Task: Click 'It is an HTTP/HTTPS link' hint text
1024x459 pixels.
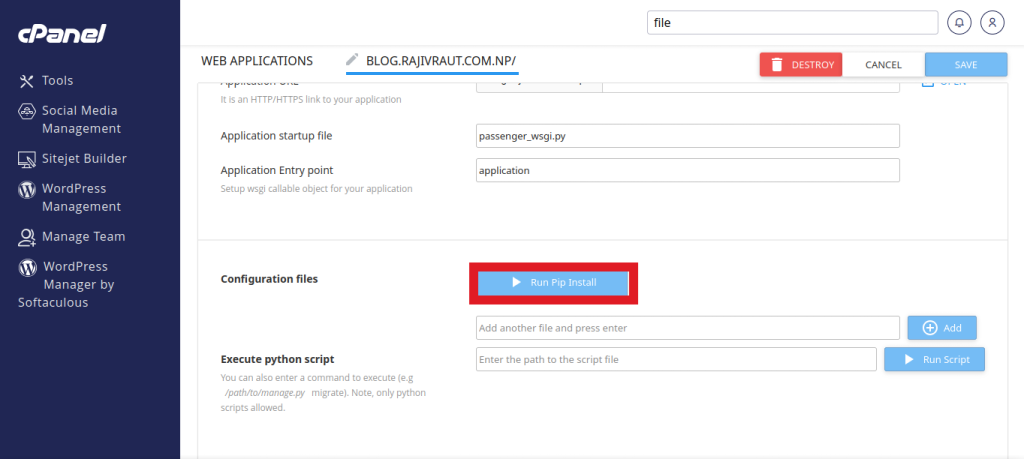Action: (x=311, y=100)
